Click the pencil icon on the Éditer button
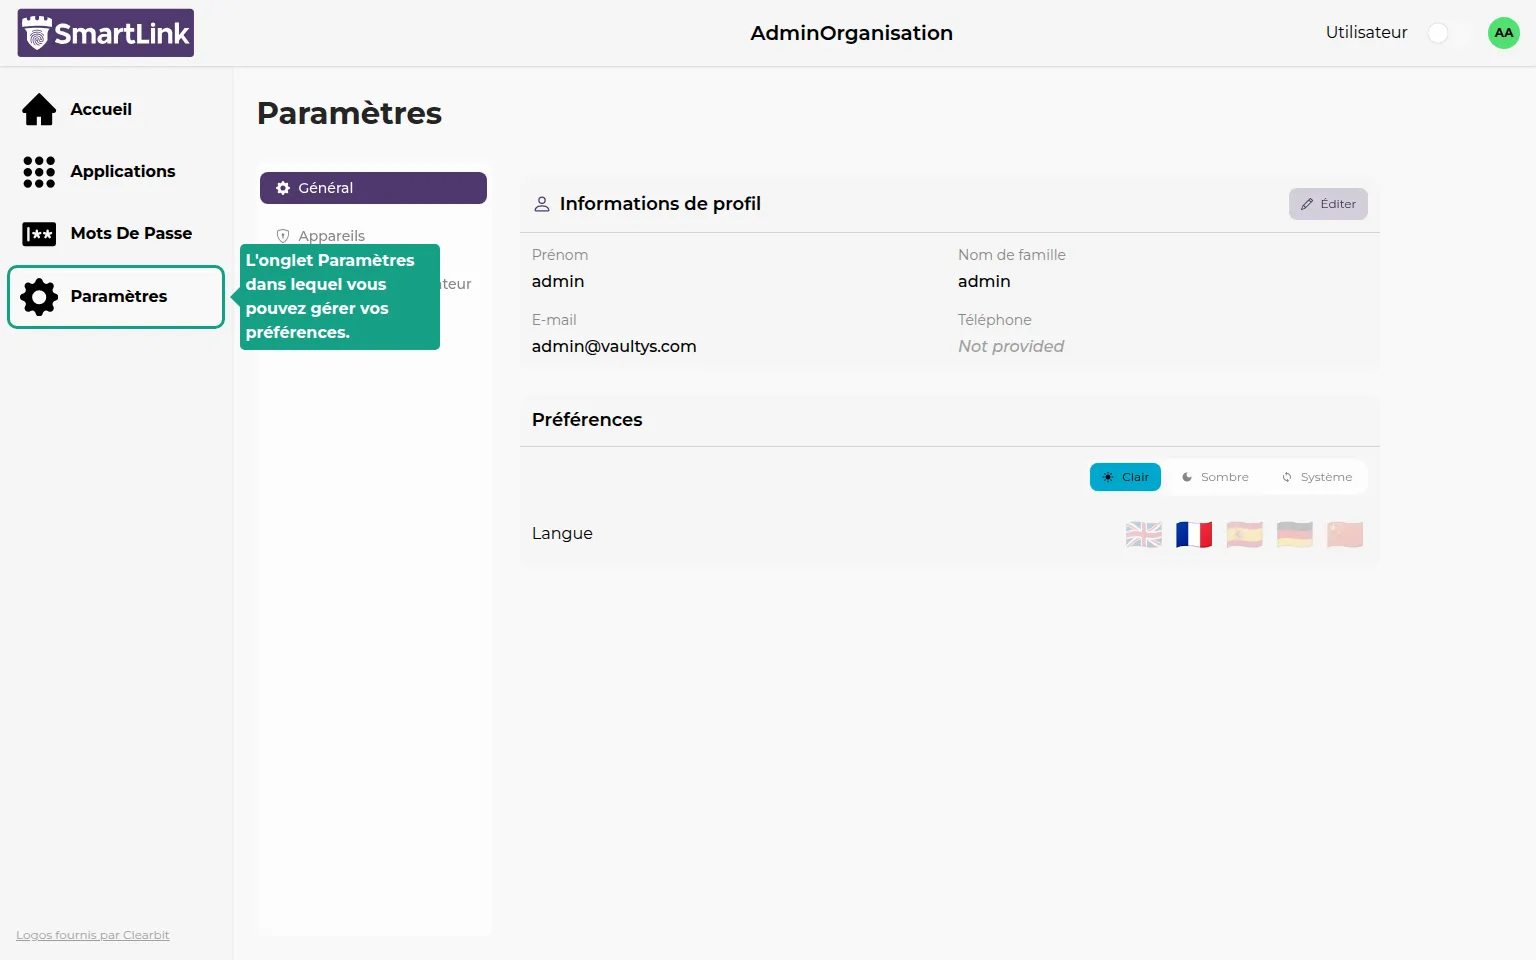The image size is (1536, 960). click(x=1306, y=204)
